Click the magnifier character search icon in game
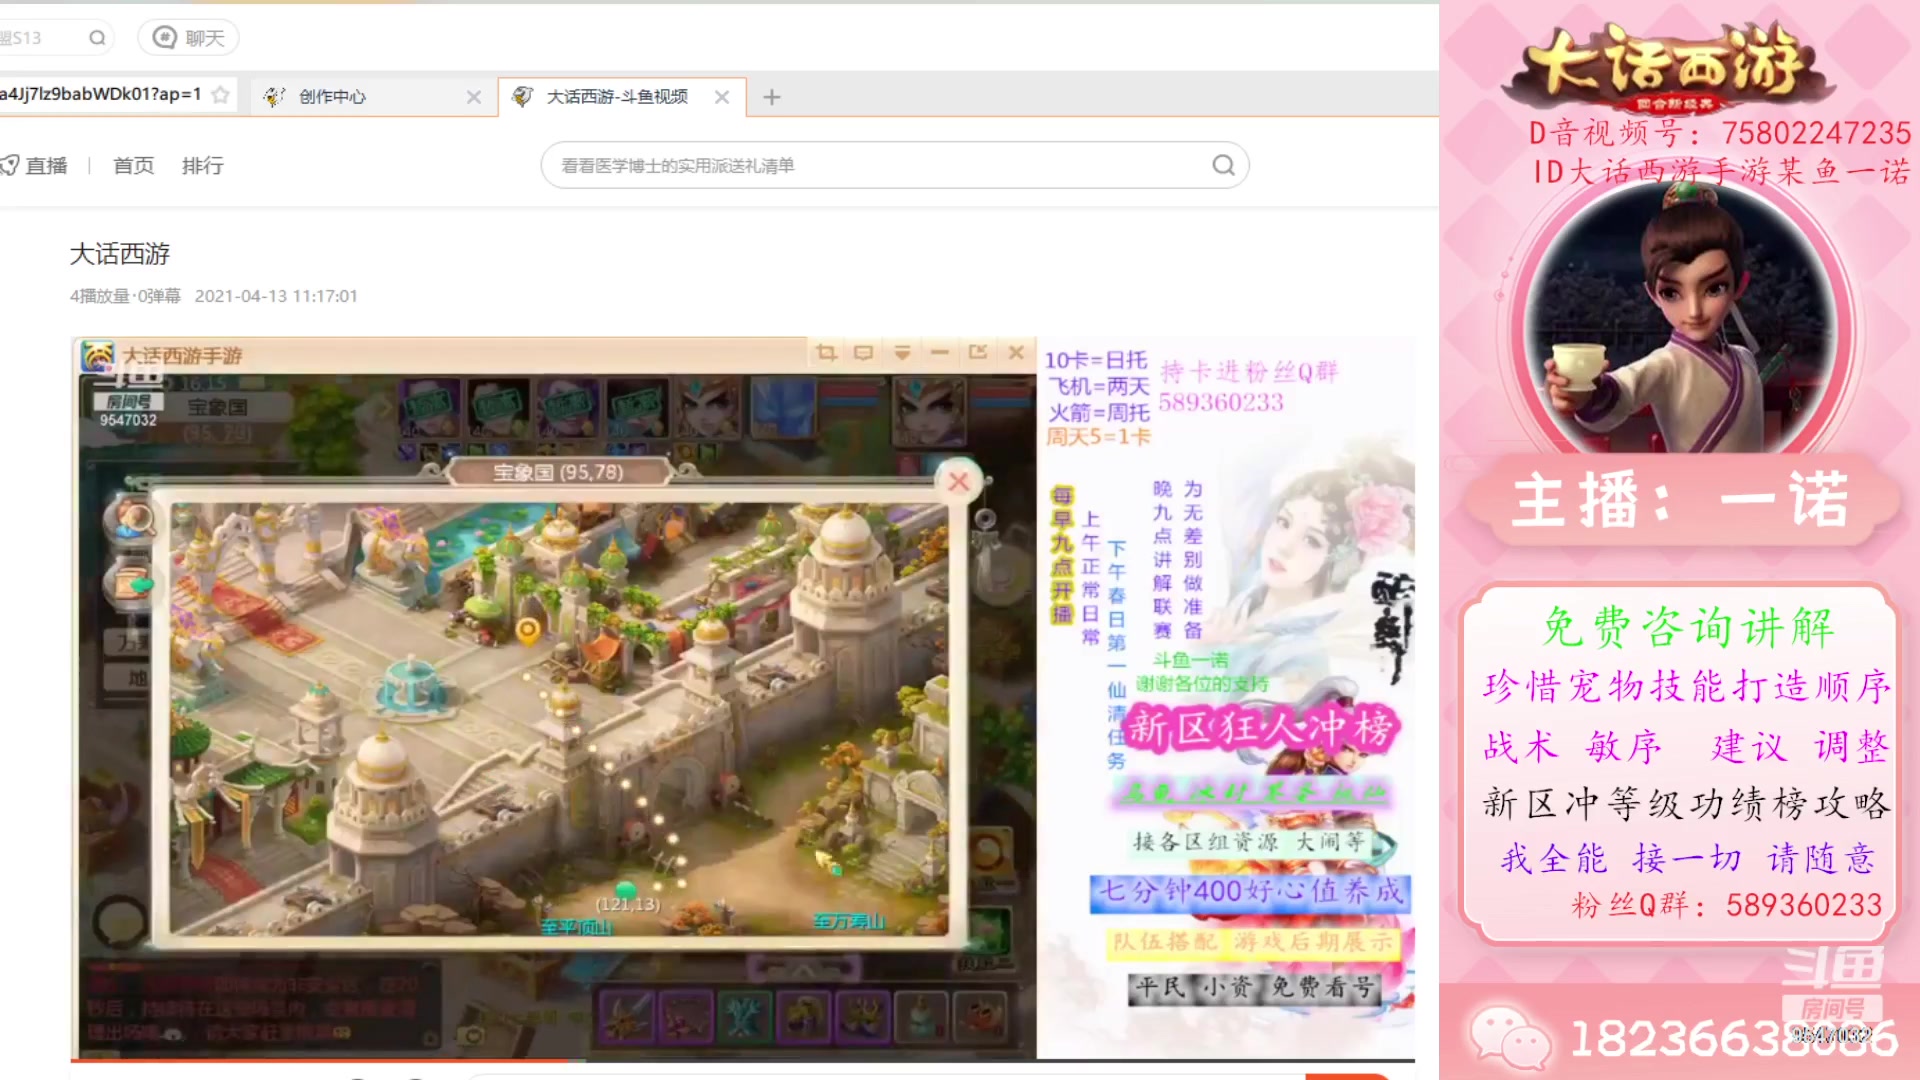 coord(131,518)
